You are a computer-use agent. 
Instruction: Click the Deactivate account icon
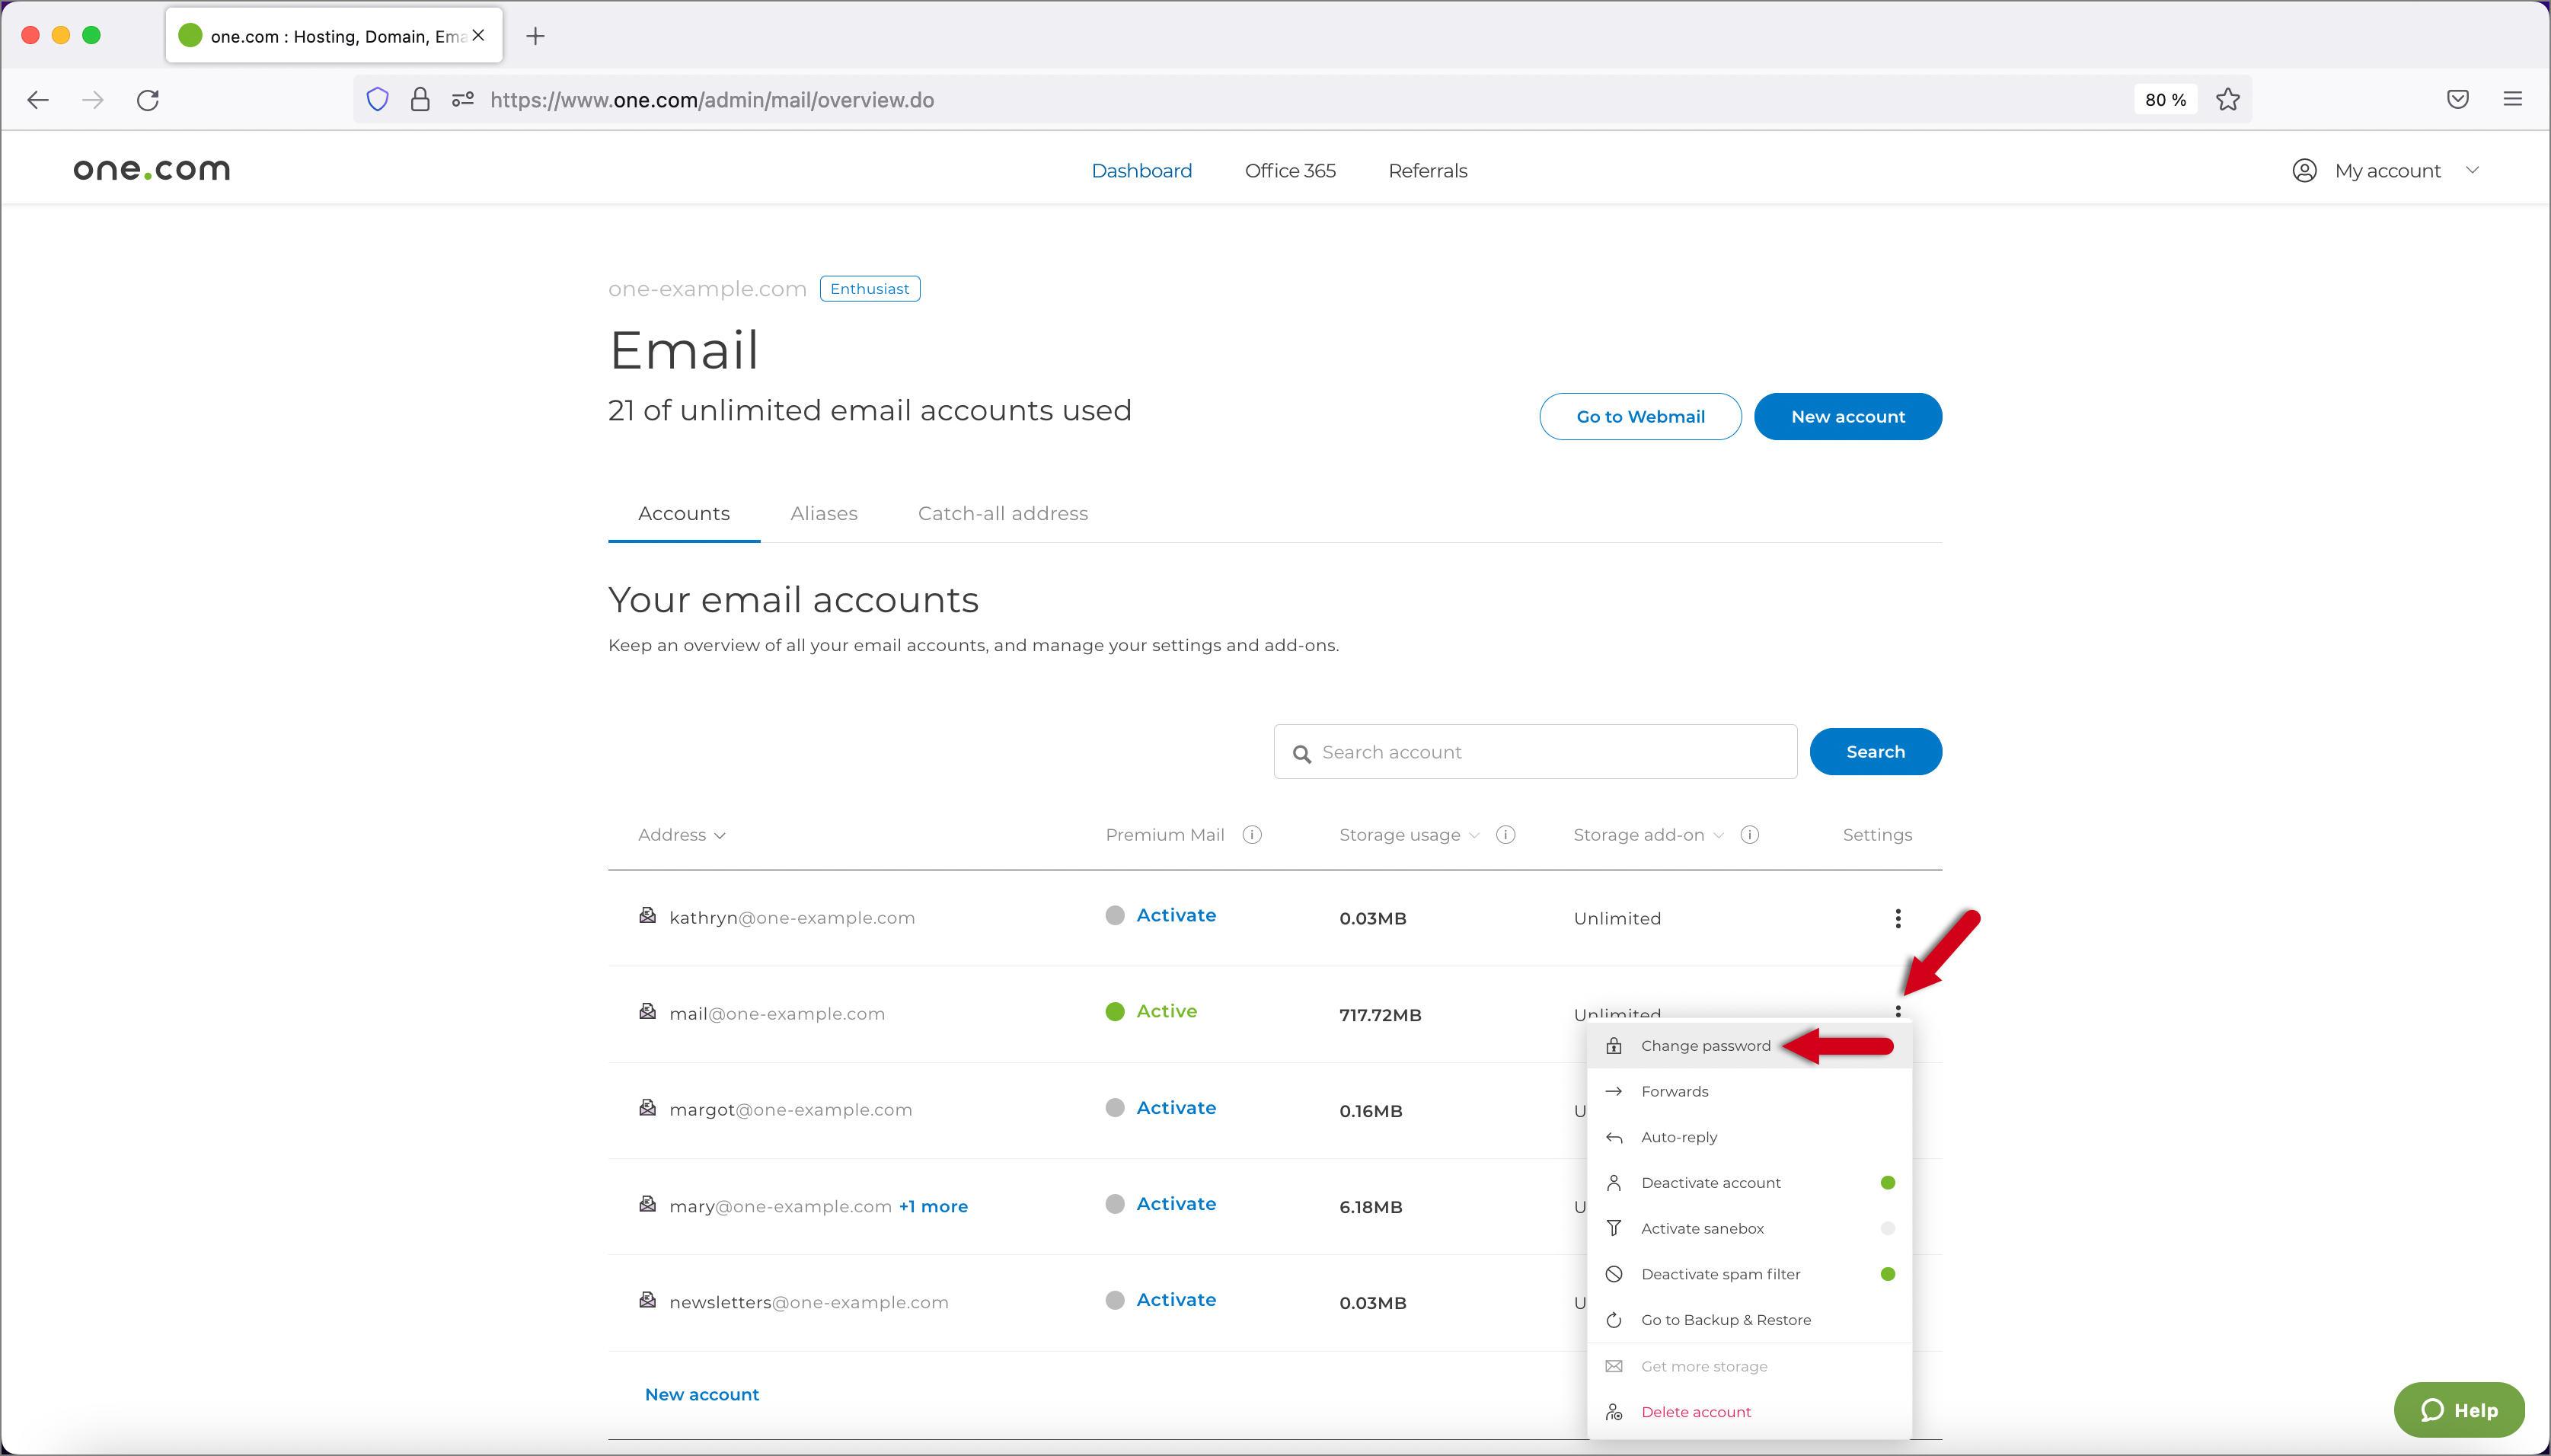[1614, 1181]
